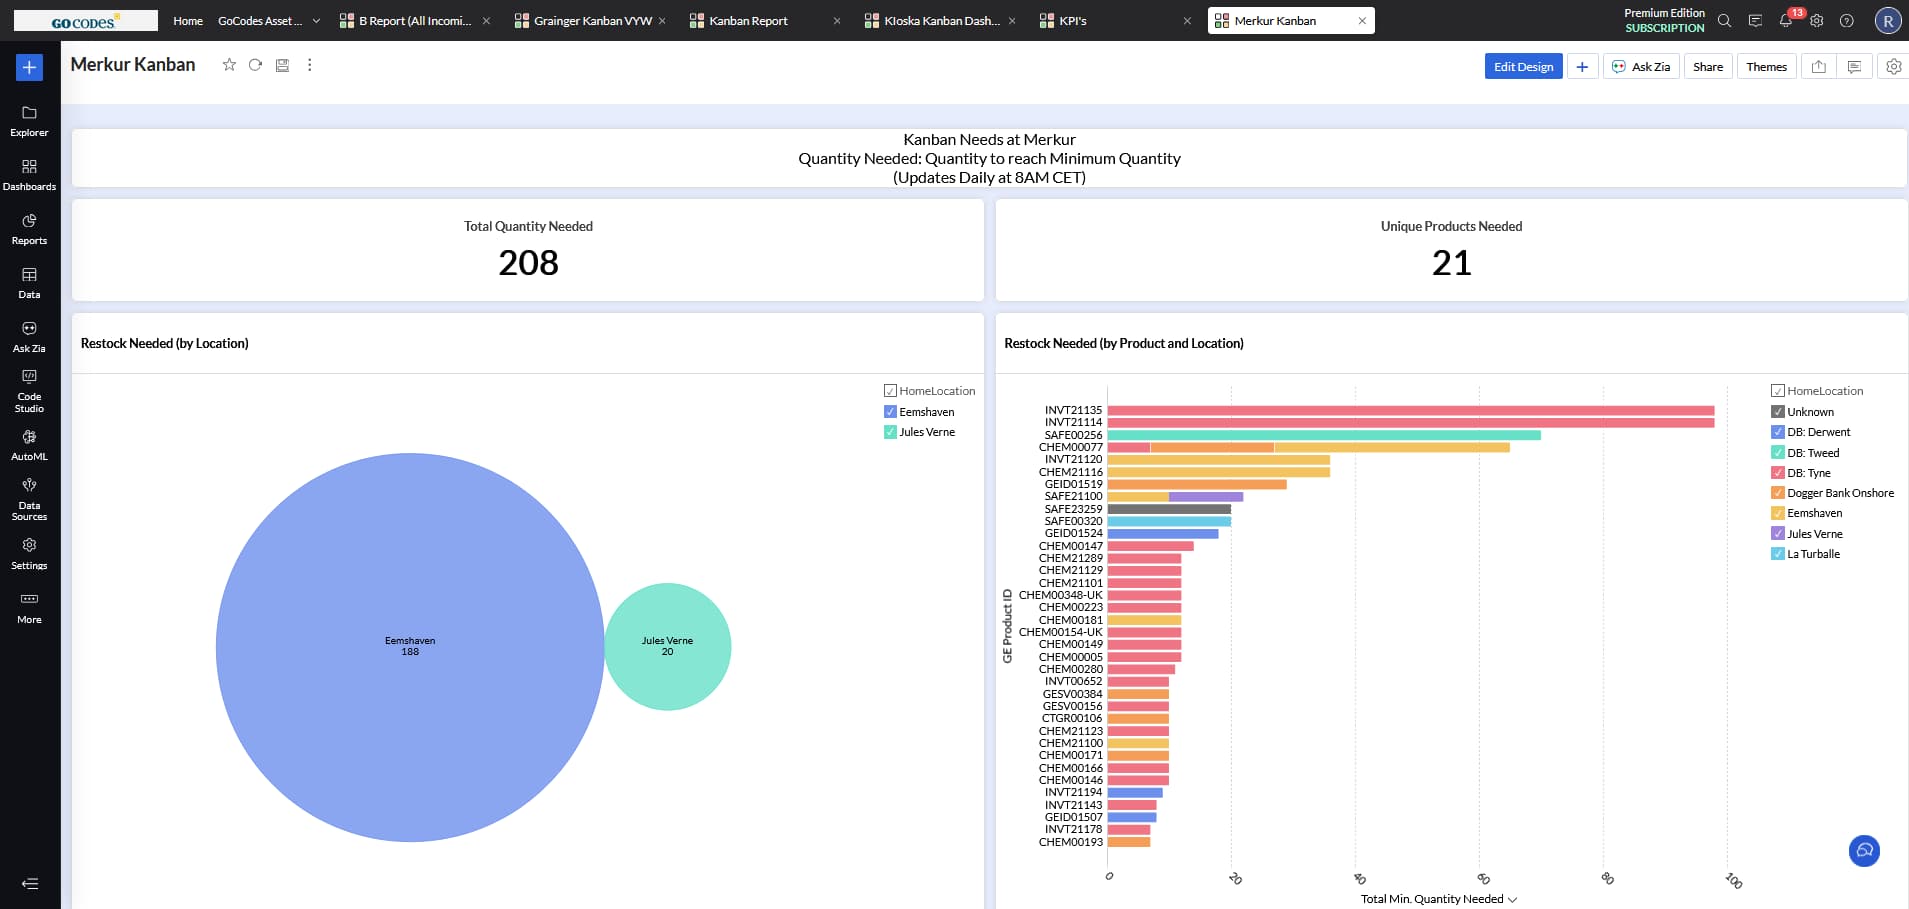Expand the GoCodes Asset tab dropdown
The height and width of the screenshot is (909, 1909).
[x=316, y=21]
